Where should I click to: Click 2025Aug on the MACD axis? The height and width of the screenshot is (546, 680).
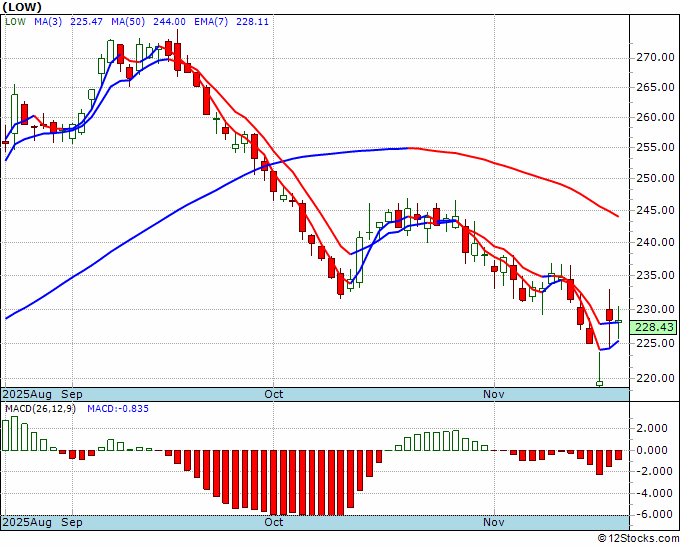pyautogui.click(x=27, y=522)
